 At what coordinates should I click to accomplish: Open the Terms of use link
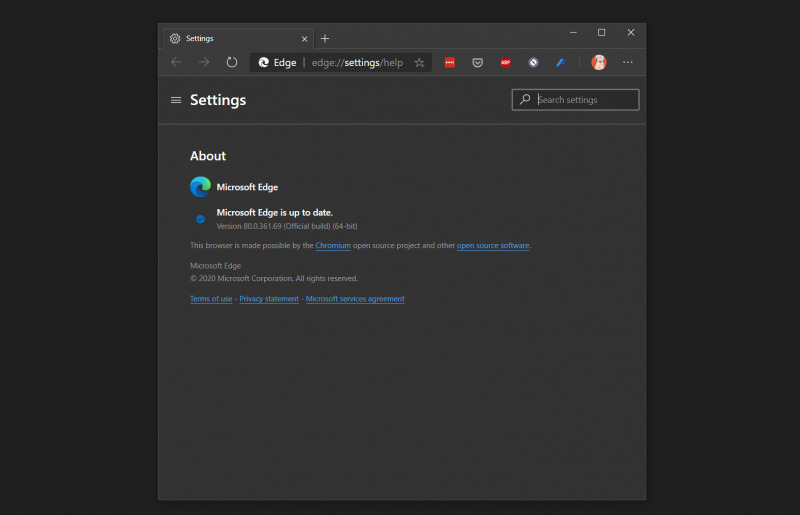coord(211,299)
